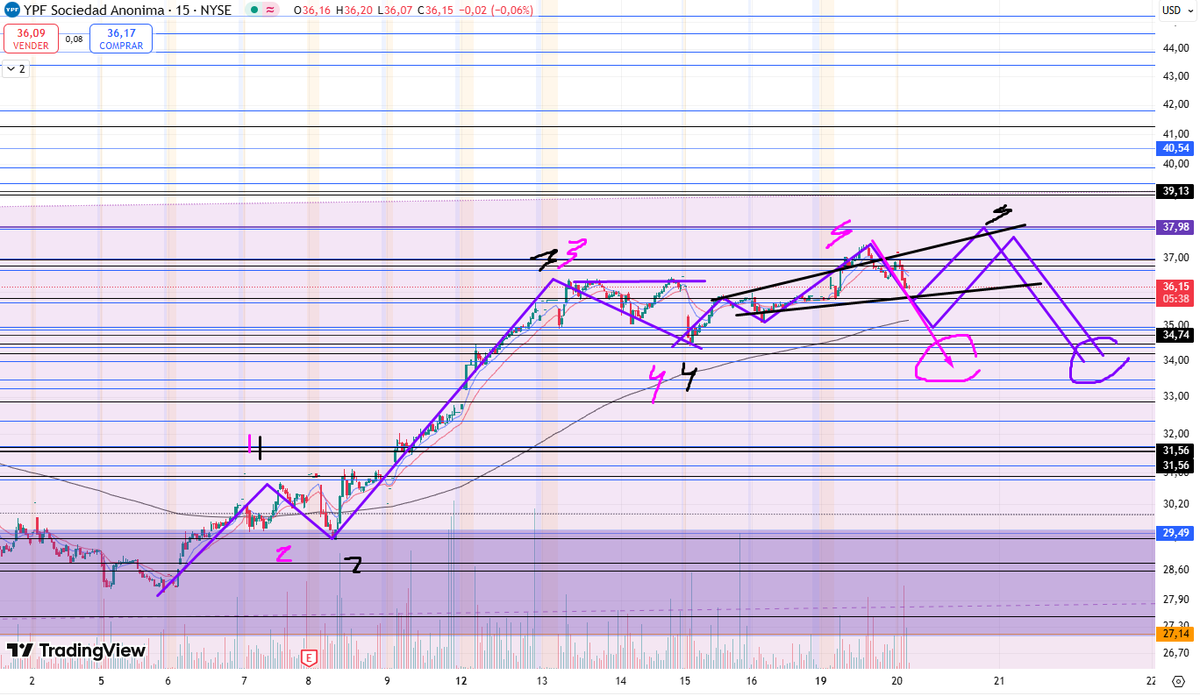Click the 37,00 price axis value

click(1174, 258)
